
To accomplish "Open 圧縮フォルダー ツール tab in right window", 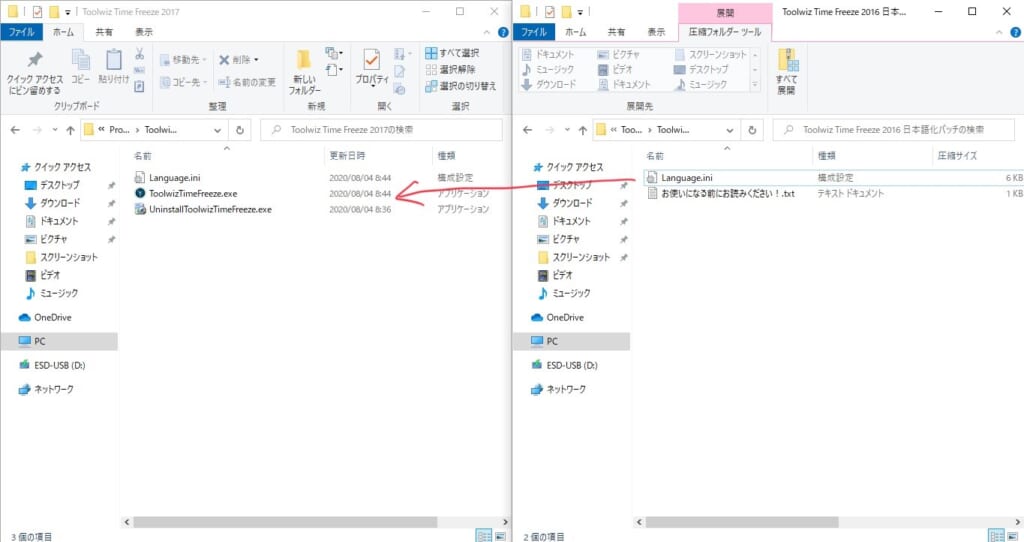I will [x=724, y=31].
